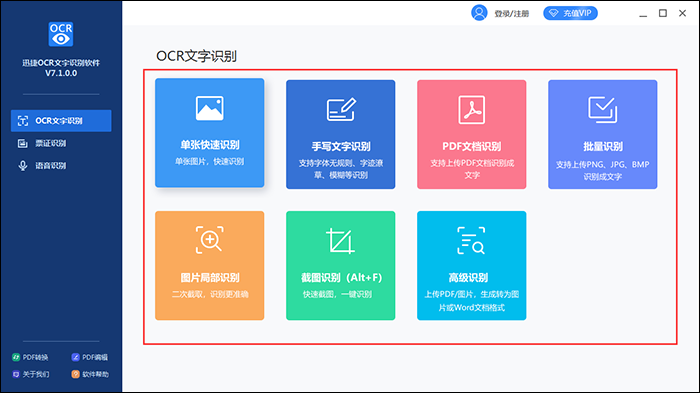Screen dimensions: 700x393
Task: Click the 二次截取，识别更准确 description text
Action: click(210, 294)
